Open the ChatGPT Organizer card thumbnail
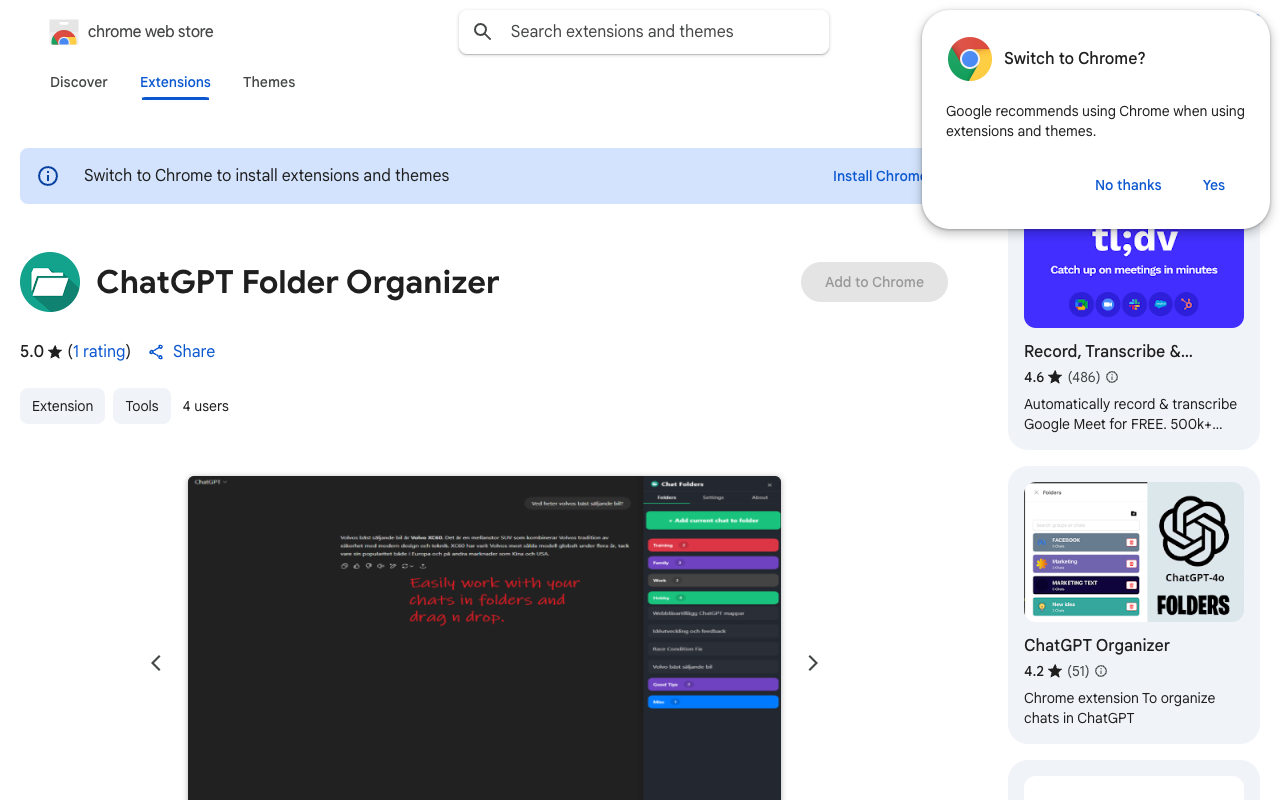The image size is (1280, 800). tap(1133, 551)
